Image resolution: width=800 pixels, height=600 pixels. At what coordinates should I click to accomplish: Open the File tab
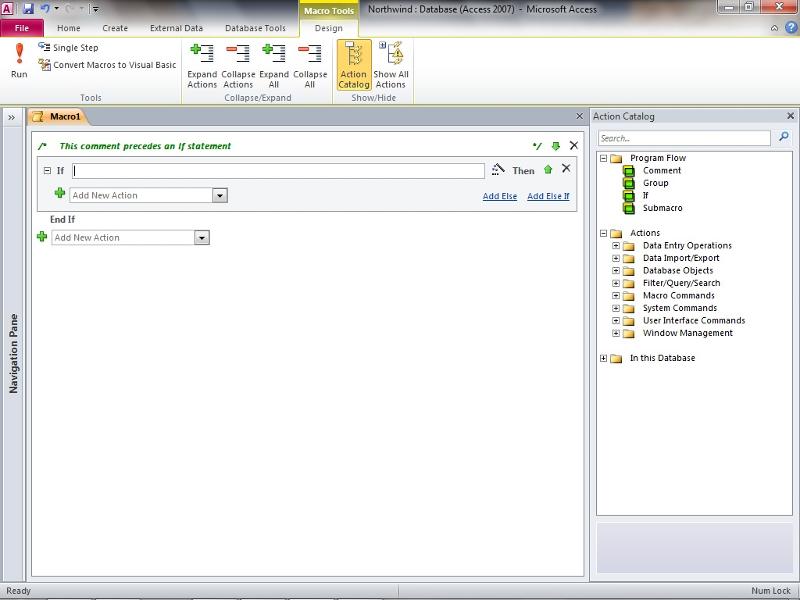tap(22, 28)
